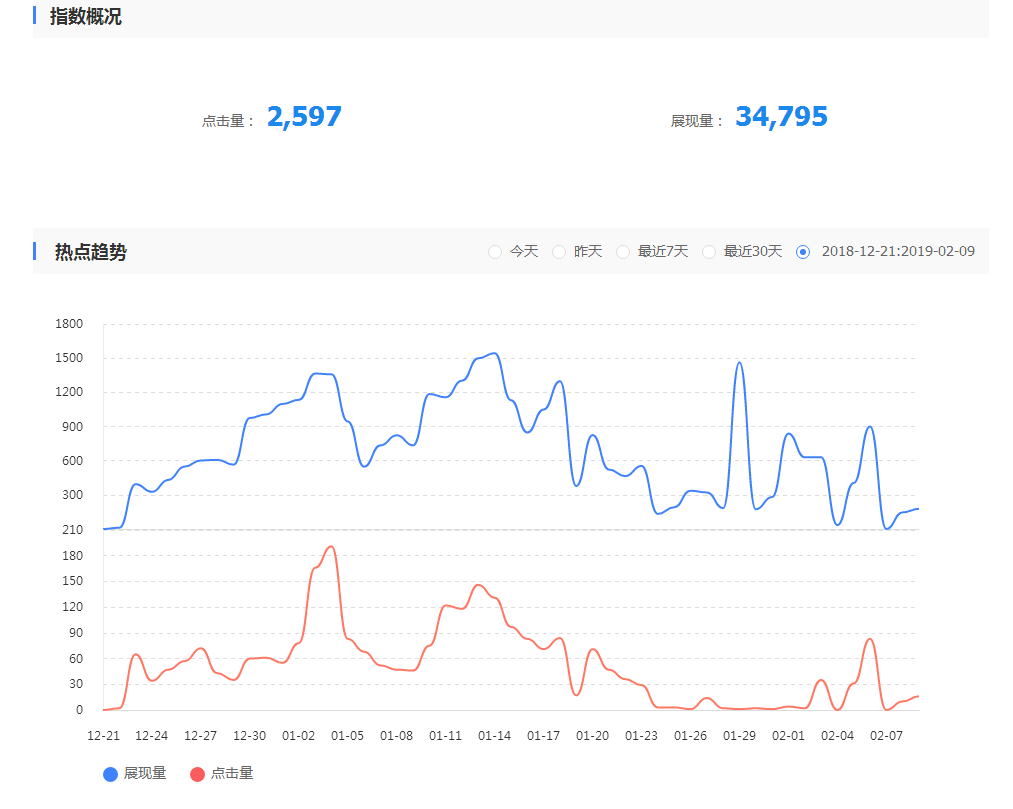
Task: Click the 34,795 impressions value
Action: (781, 117)
